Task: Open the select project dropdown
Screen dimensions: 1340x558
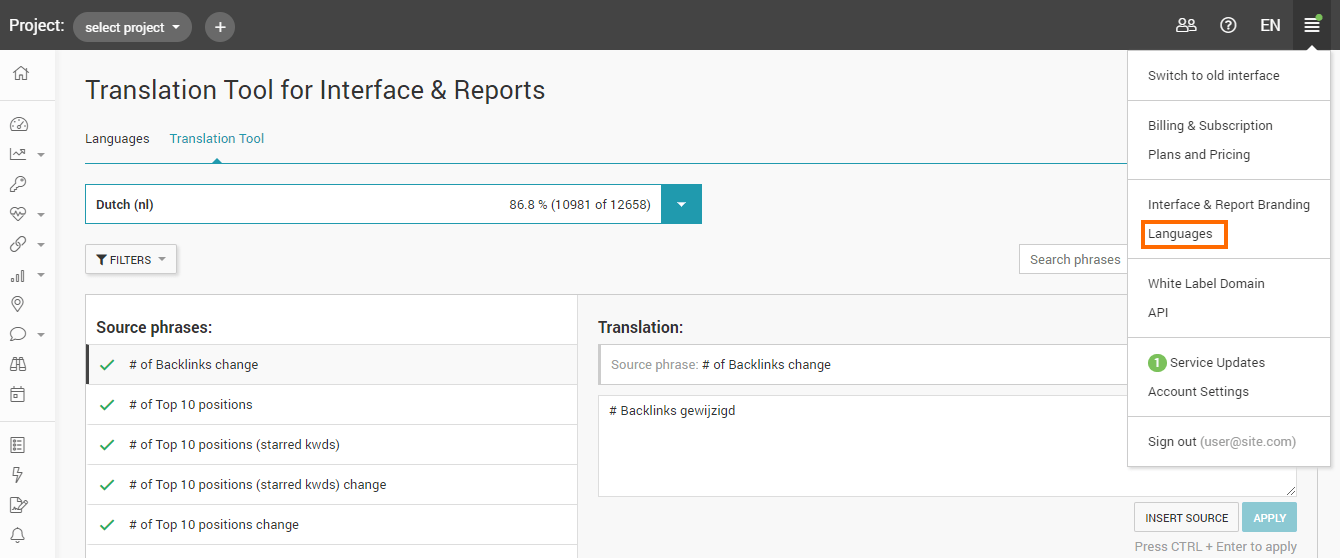Action: pyautogui.click(x=132, y=27)
